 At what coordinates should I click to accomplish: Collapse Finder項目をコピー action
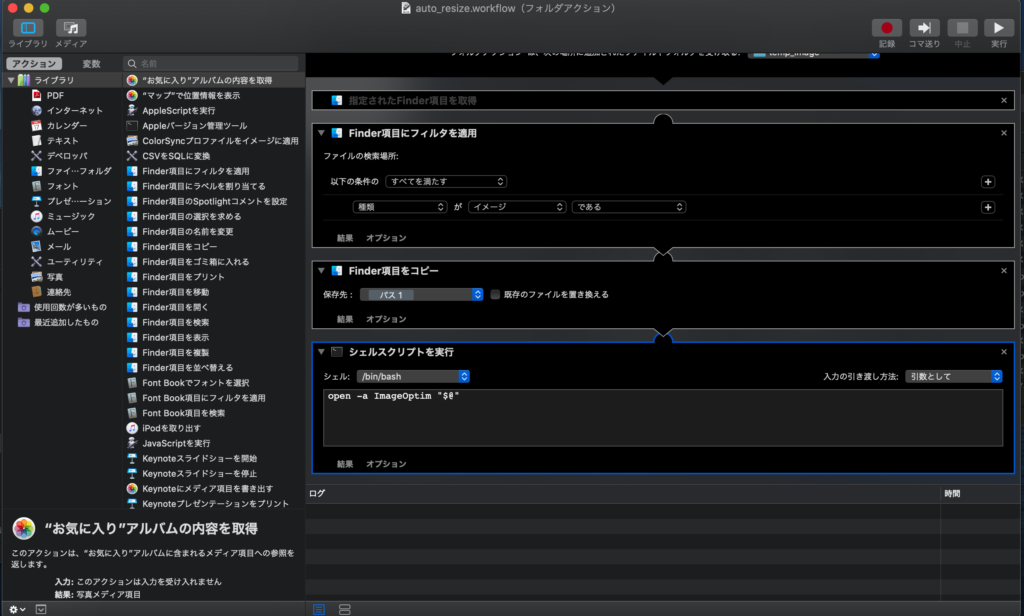click(321, 270)
